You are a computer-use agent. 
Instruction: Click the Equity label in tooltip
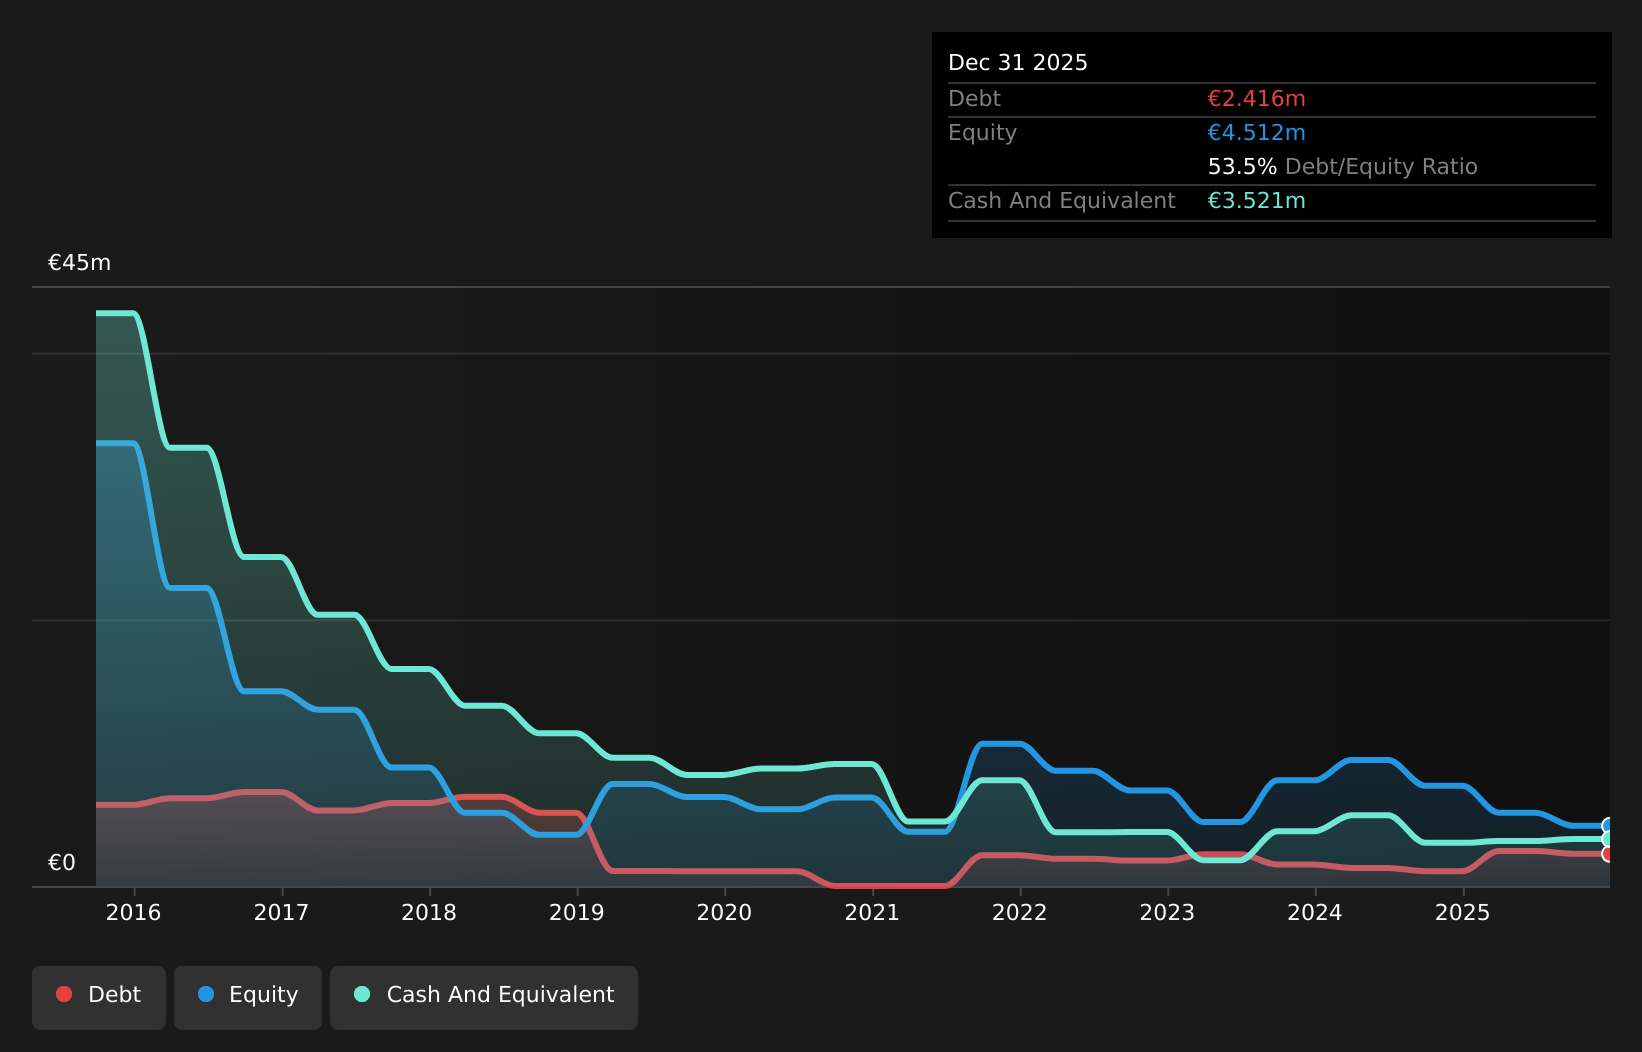(983, 133)
